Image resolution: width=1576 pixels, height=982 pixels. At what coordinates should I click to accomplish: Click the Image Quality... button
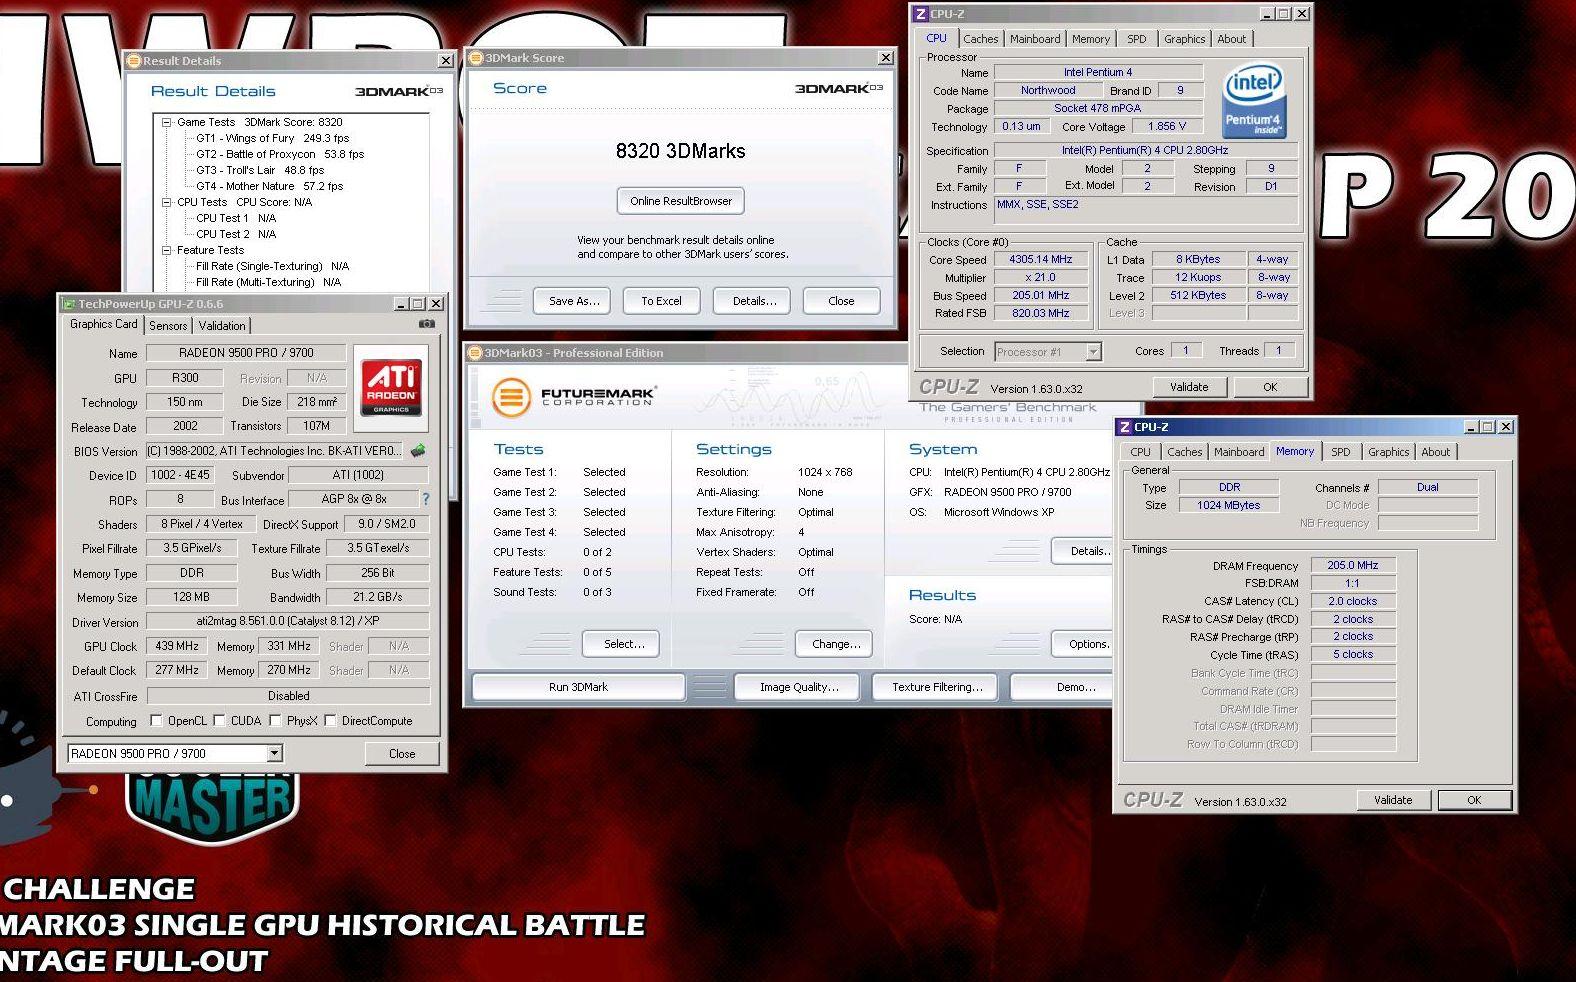tap(799, 687)
